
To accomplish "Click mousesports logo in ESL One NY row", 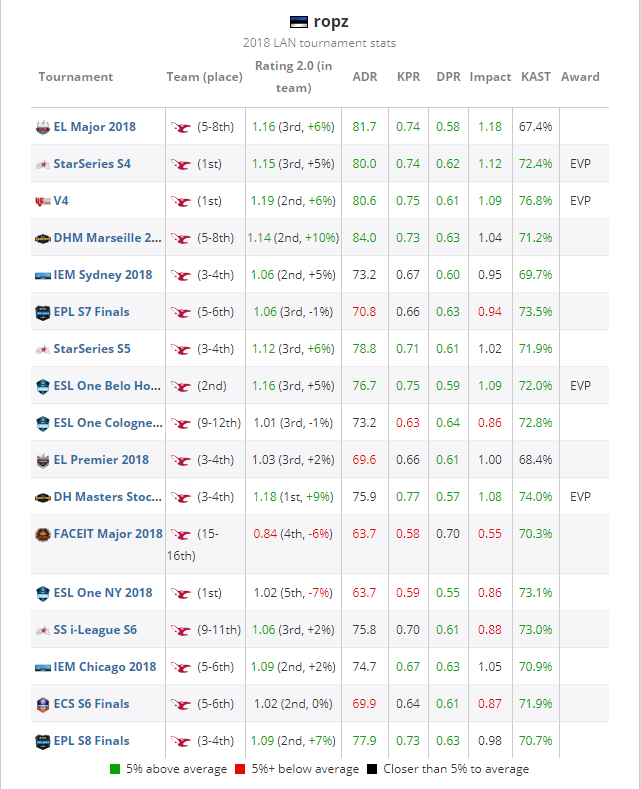I will [181, 593].
